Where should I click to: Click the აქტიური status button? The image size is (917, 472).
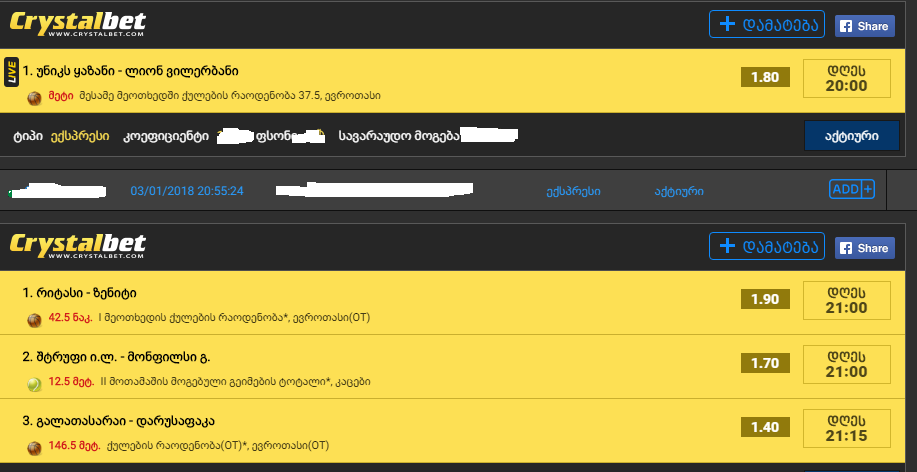pyautogui.click(x=852, y=136)
